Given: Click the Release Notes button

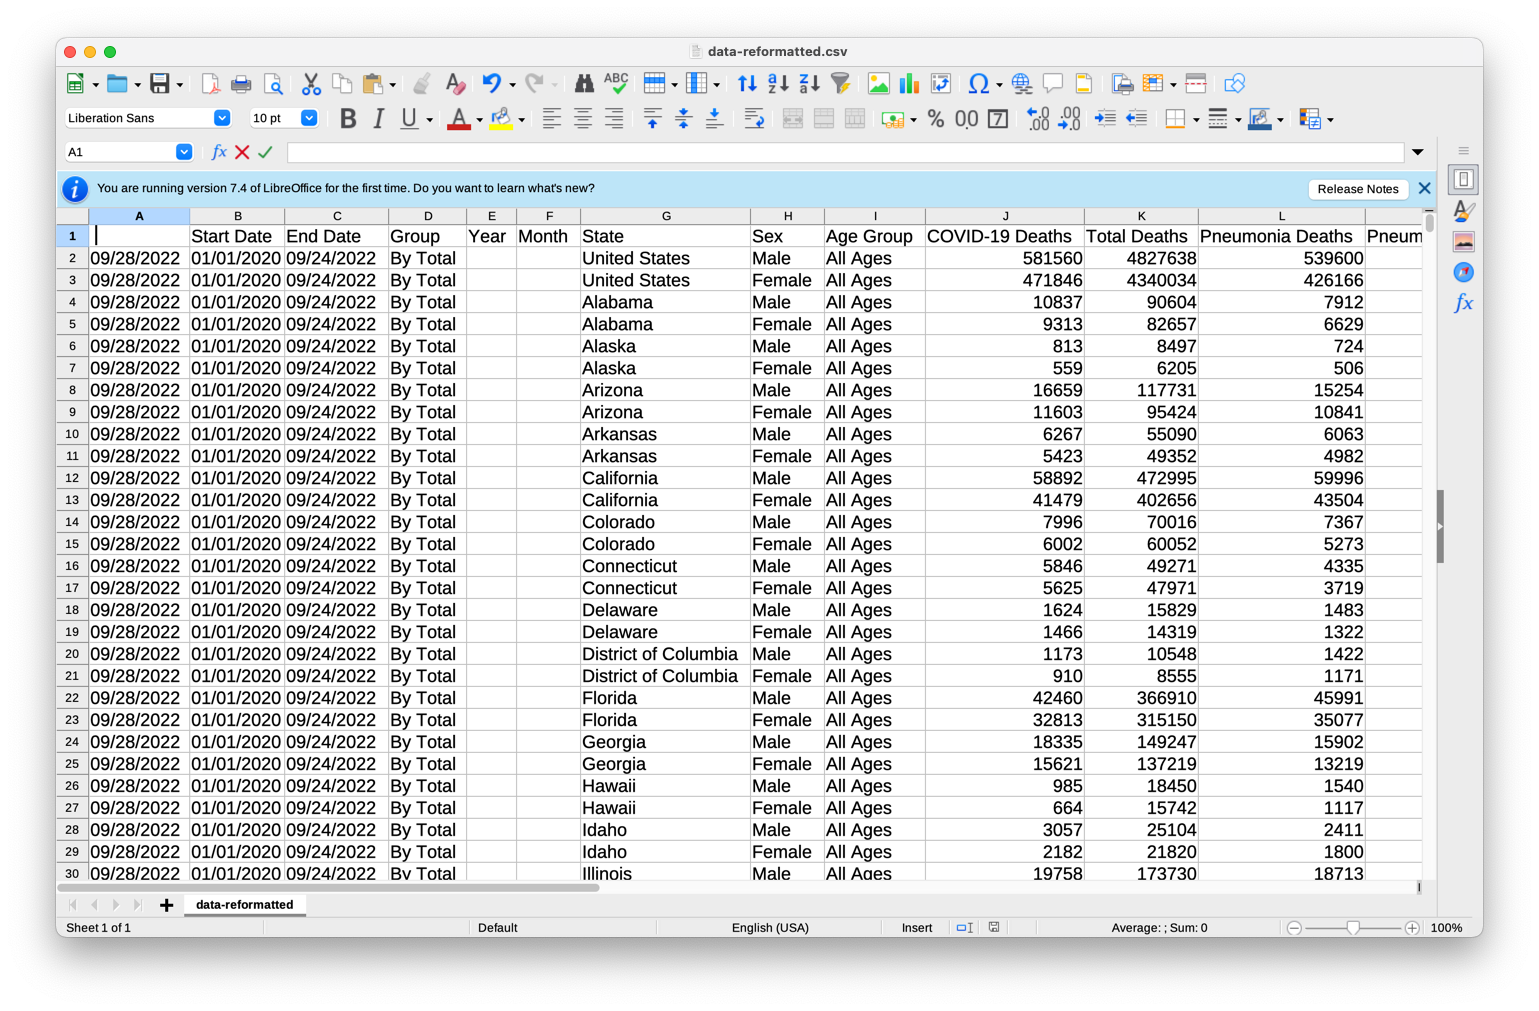Looking at the screenshot, I should 1358,189.
